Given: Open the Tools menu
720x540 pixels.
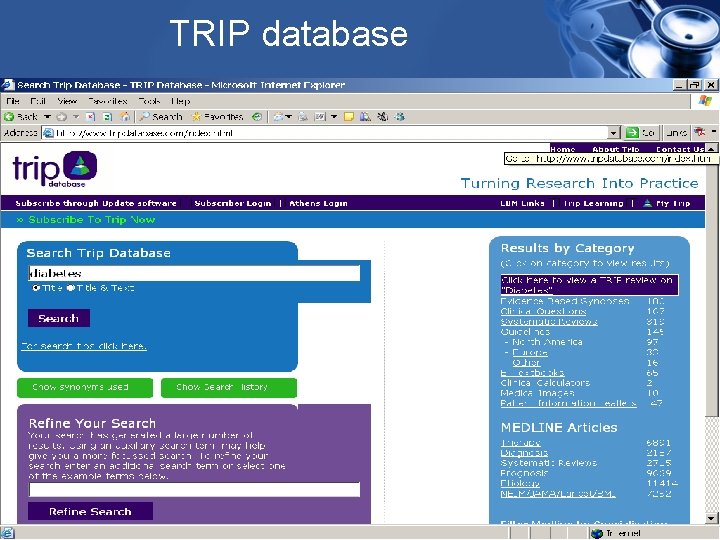Looking at the screenshot, I should 150,101.
